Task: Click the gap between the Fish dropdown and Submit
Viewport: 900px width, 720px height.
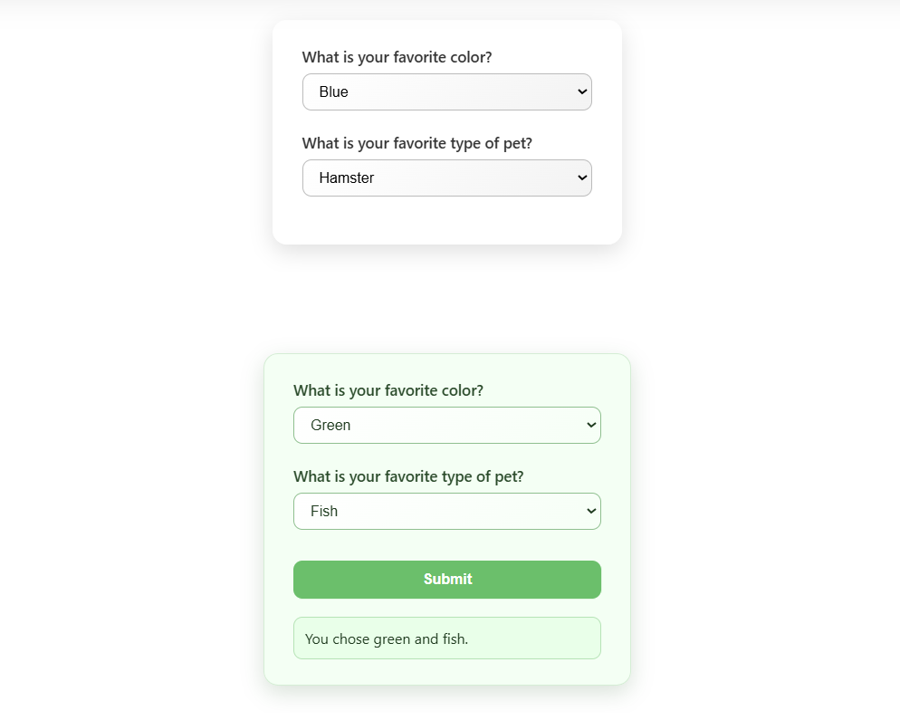Action: 446,545
